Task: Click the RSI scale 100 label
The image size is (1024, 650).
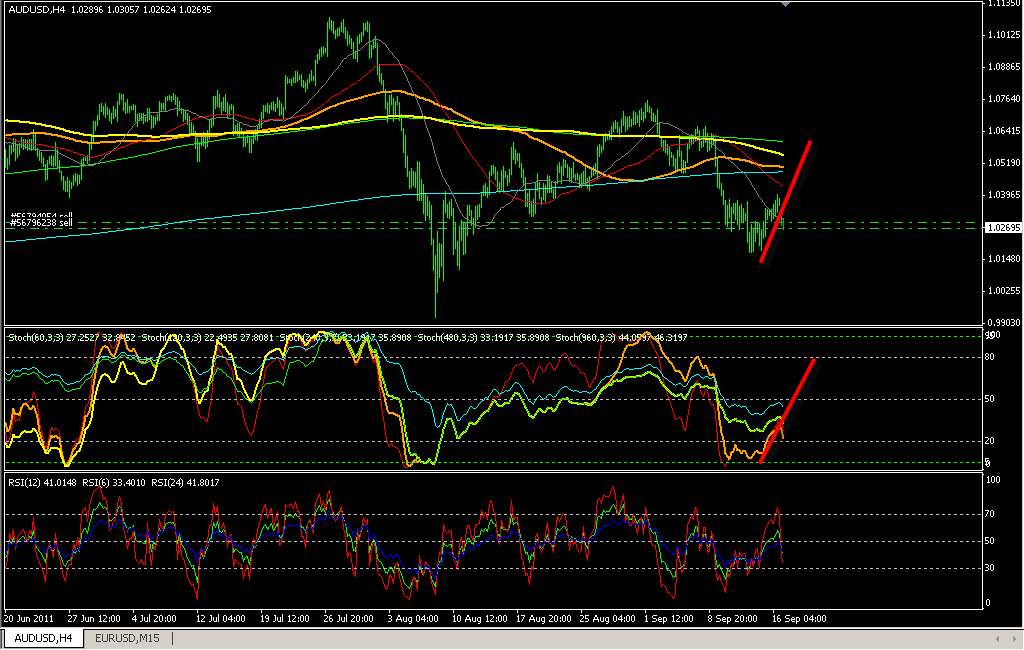Action: pyautogui.click(x=993, y=480)
